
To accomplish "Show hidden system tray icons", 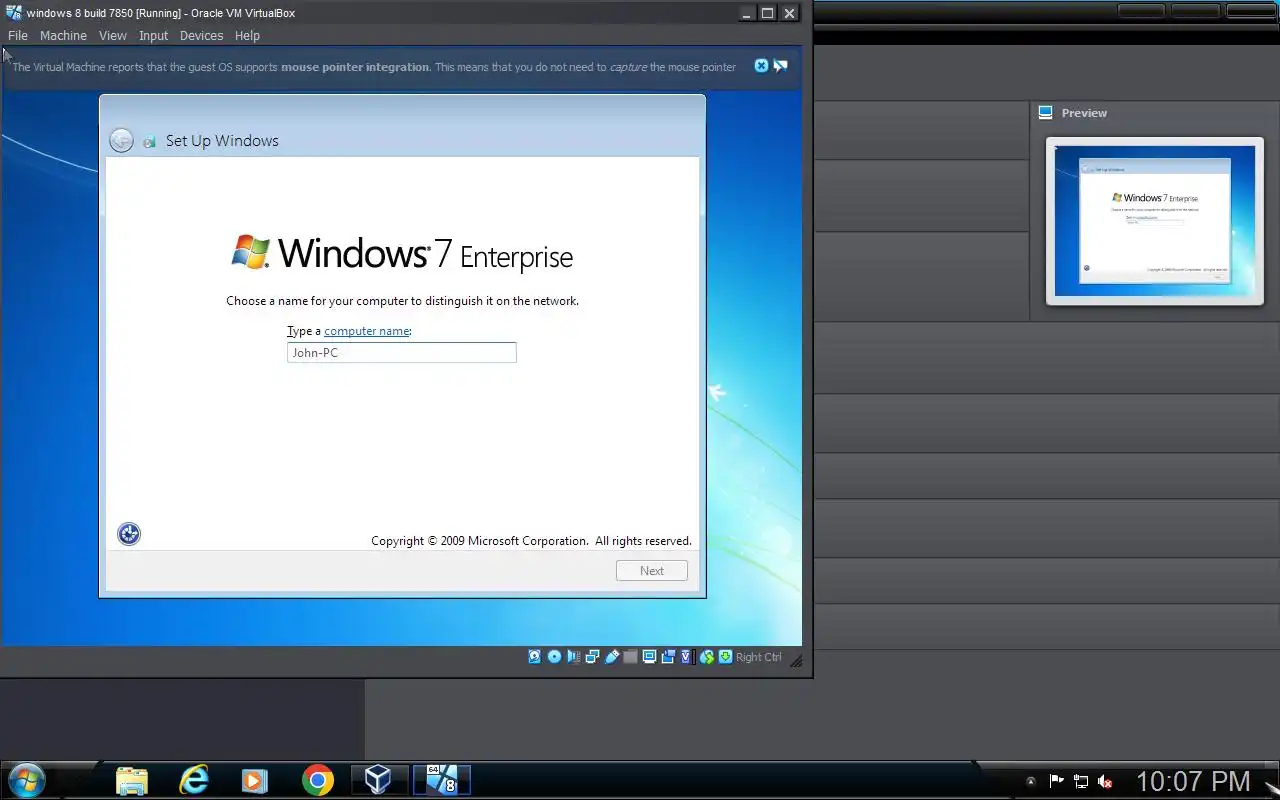I will coord(1031,781).
